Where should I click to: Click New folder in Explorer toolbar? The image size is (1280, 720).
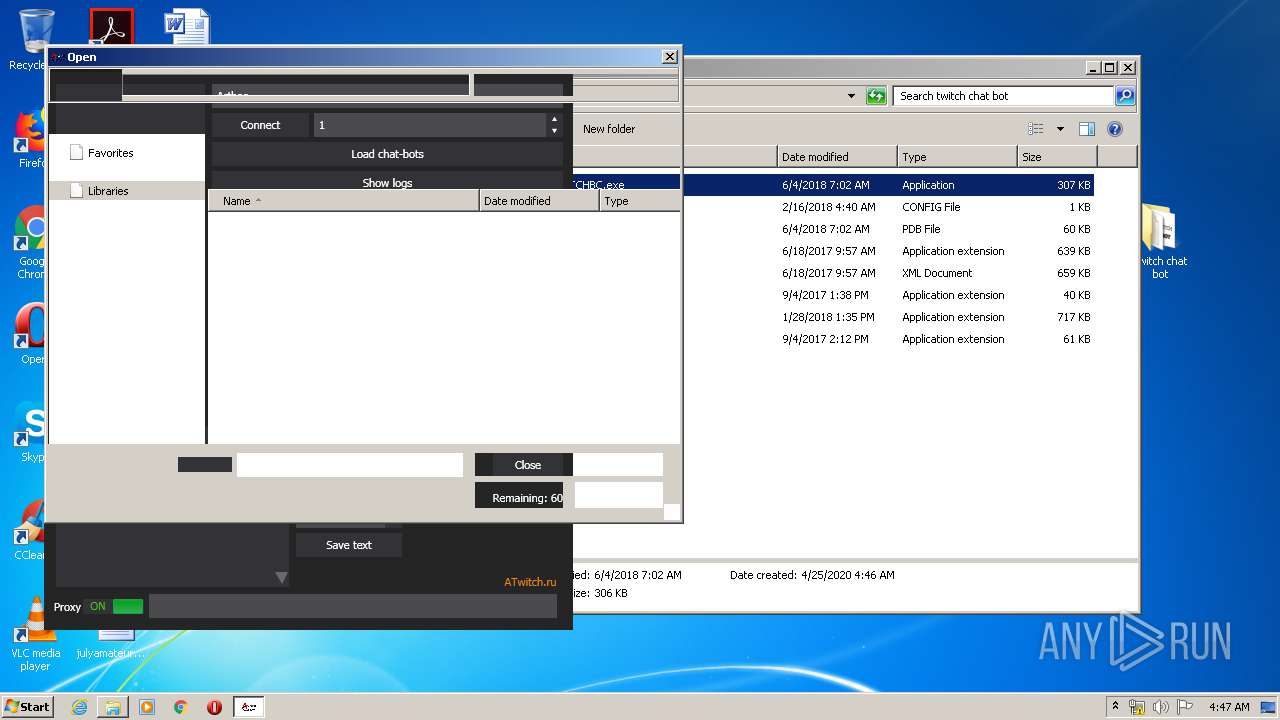coord(609,129)
